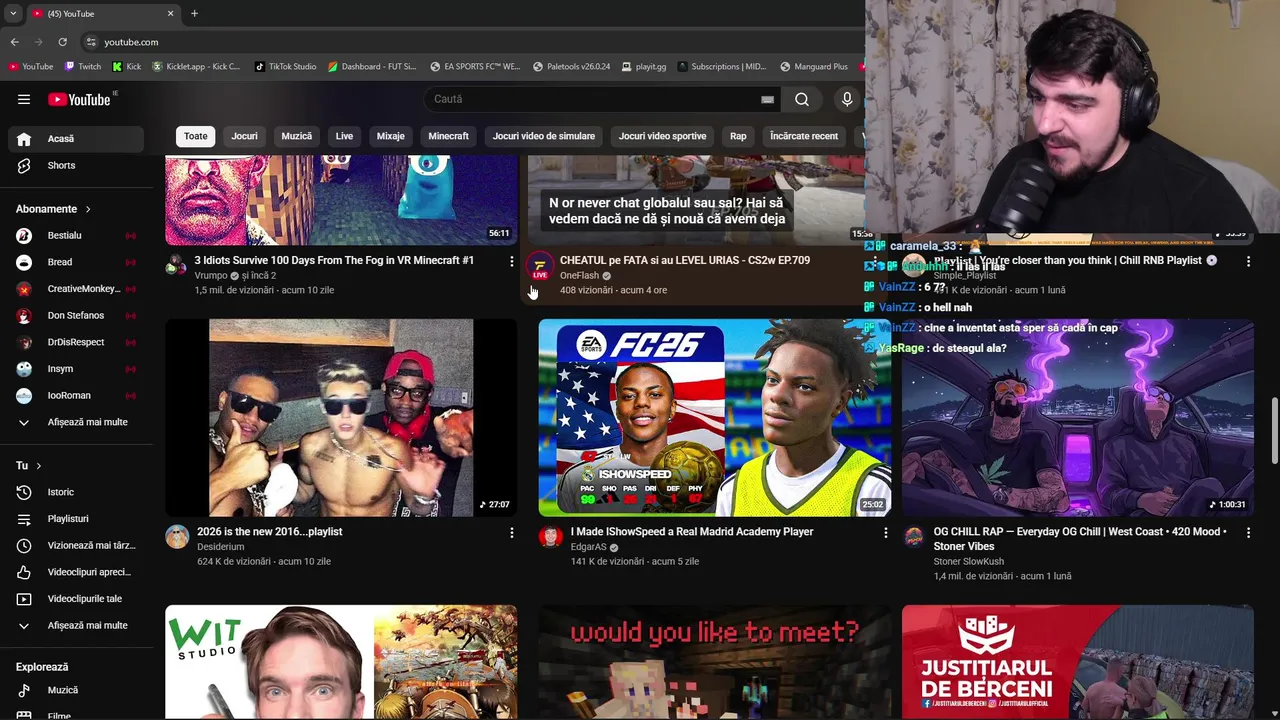Open title CHEATUL pe FATA si au LEVEL URIAS

tap(685, 260)
